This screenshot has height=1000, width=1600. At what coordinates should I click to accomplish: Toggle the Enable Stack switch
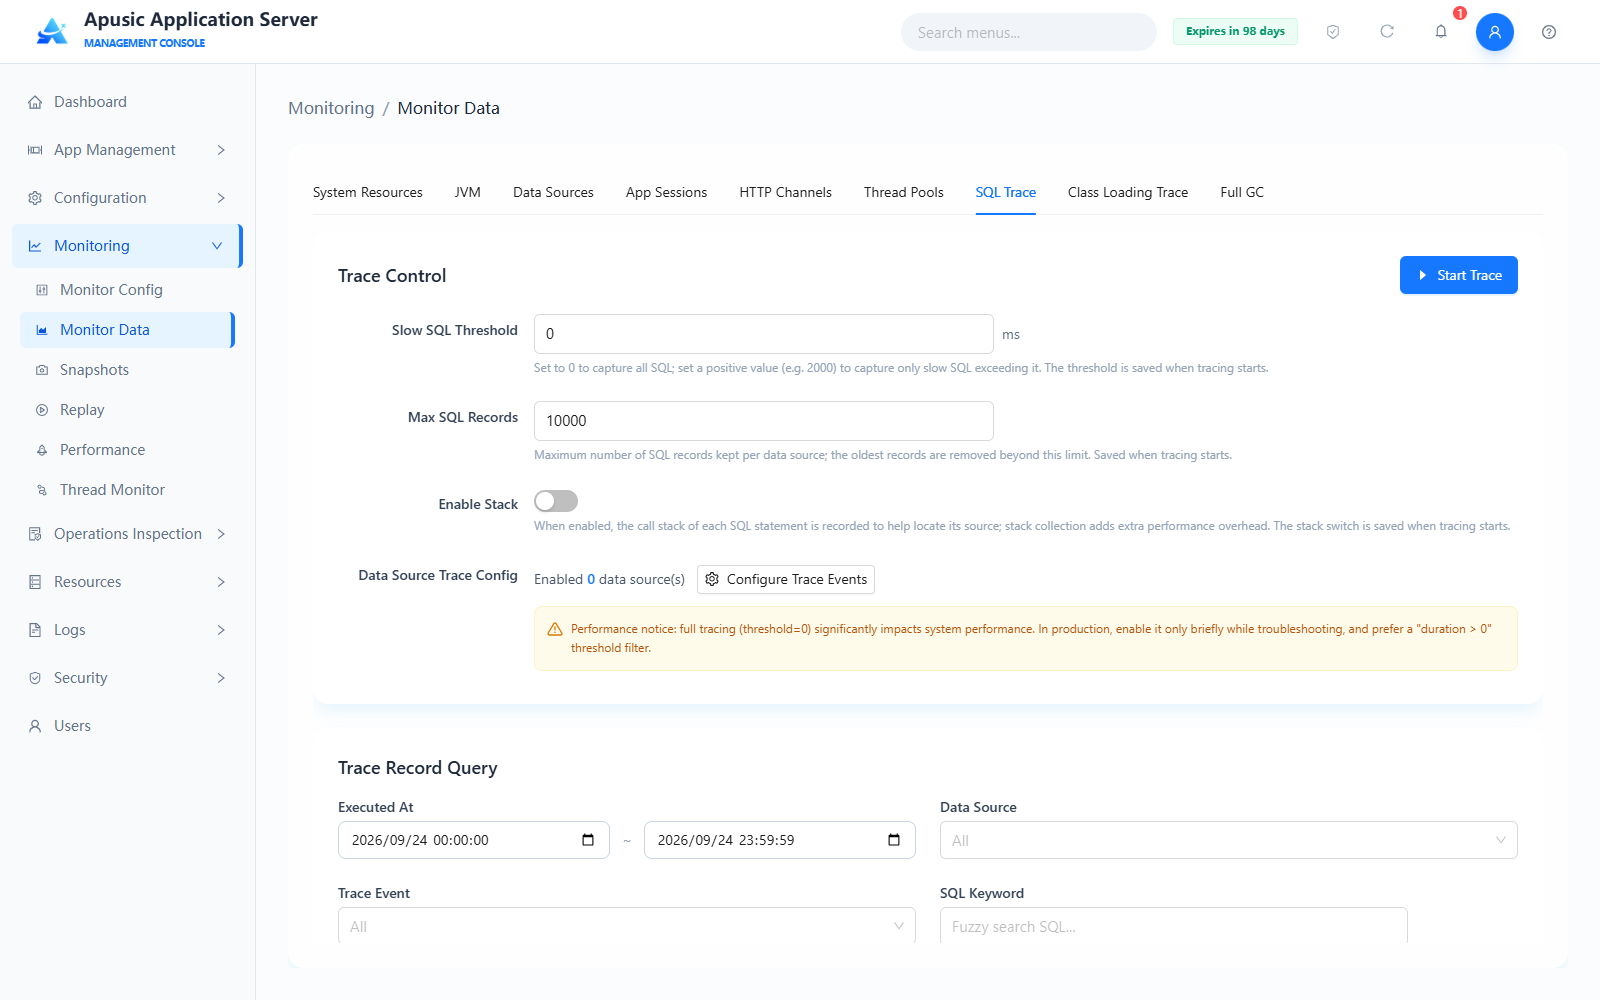556,501
